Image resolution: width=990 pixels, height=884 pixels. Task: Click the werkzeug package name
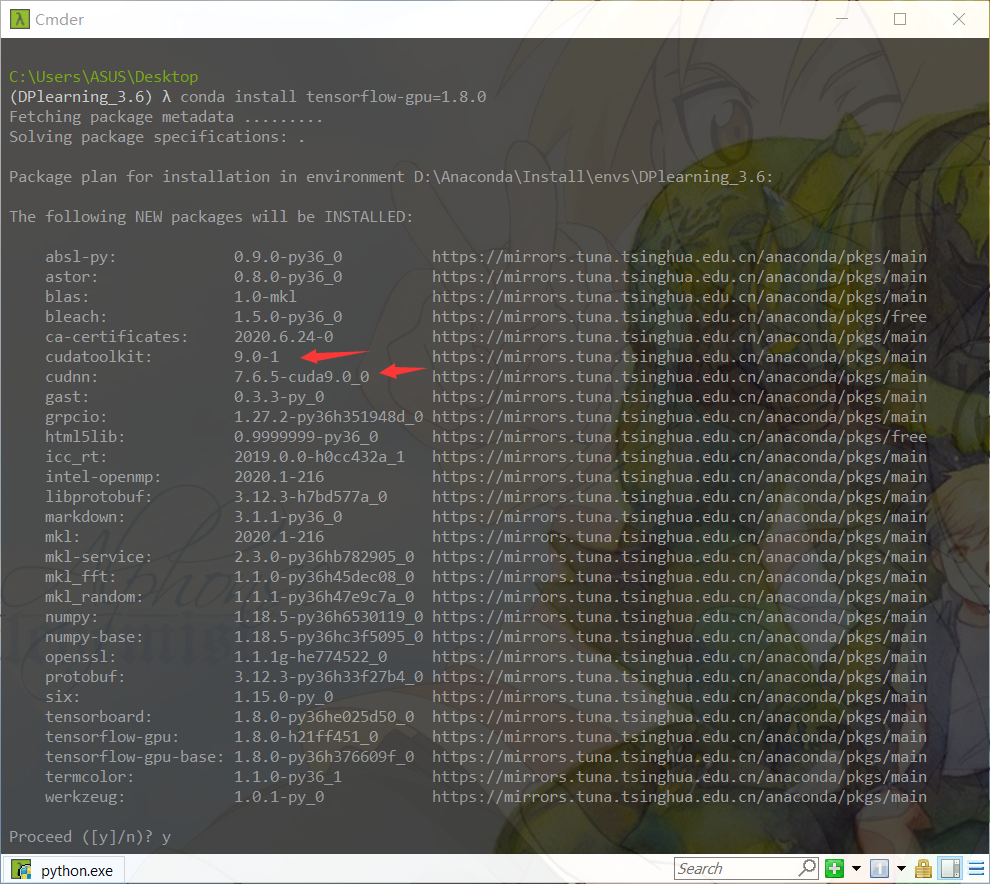[85, 797]
